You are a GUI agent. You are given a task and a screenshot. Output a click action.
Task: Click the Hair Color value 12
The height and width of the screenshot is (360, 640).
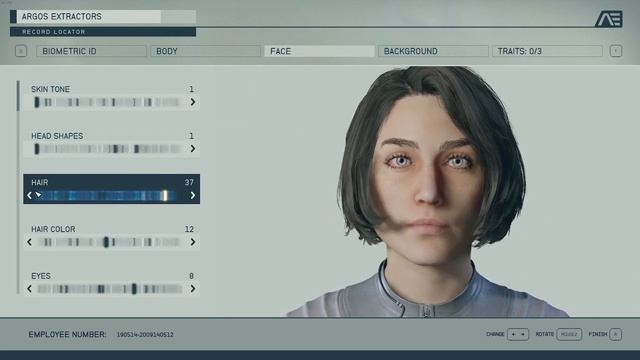[x=189, y=229]
